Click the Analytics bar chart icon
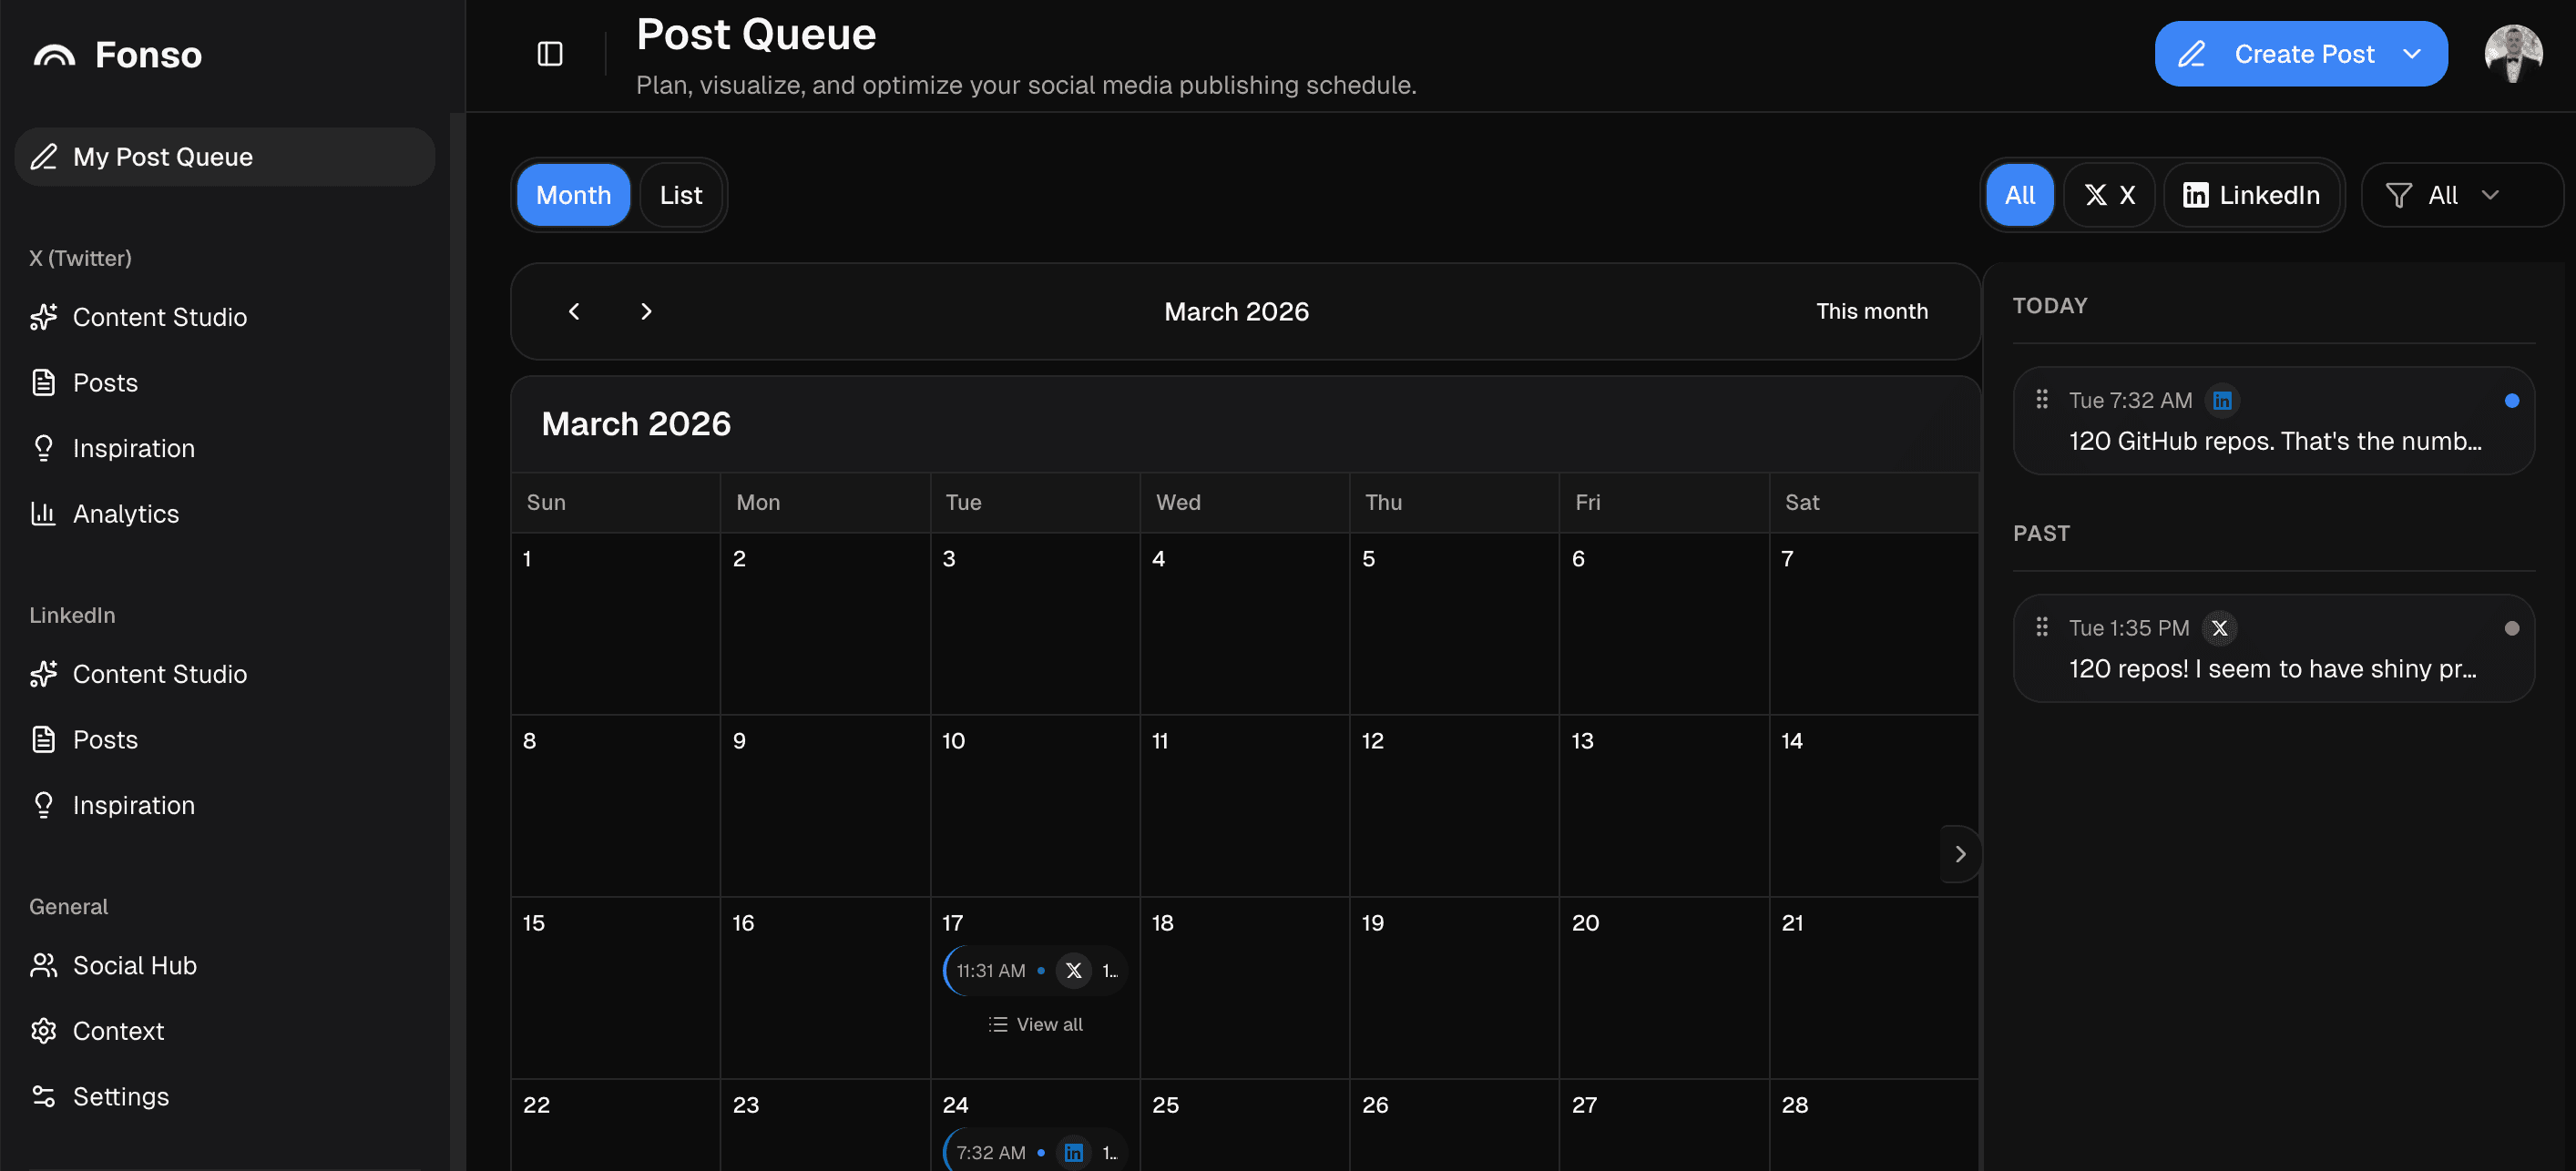The height and width of the screenshot is (1171, 2576). (x=43, y=514)
